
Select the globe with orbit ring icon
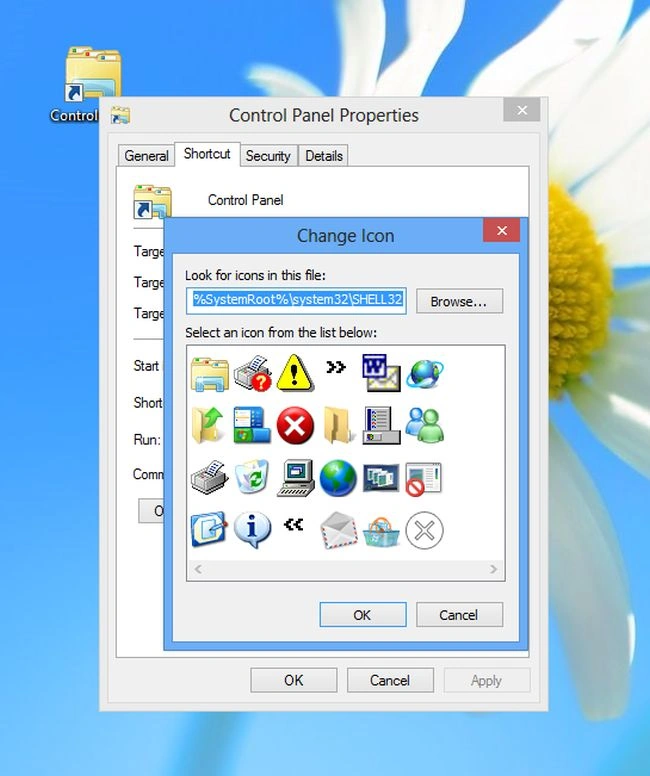click(424, 374)
